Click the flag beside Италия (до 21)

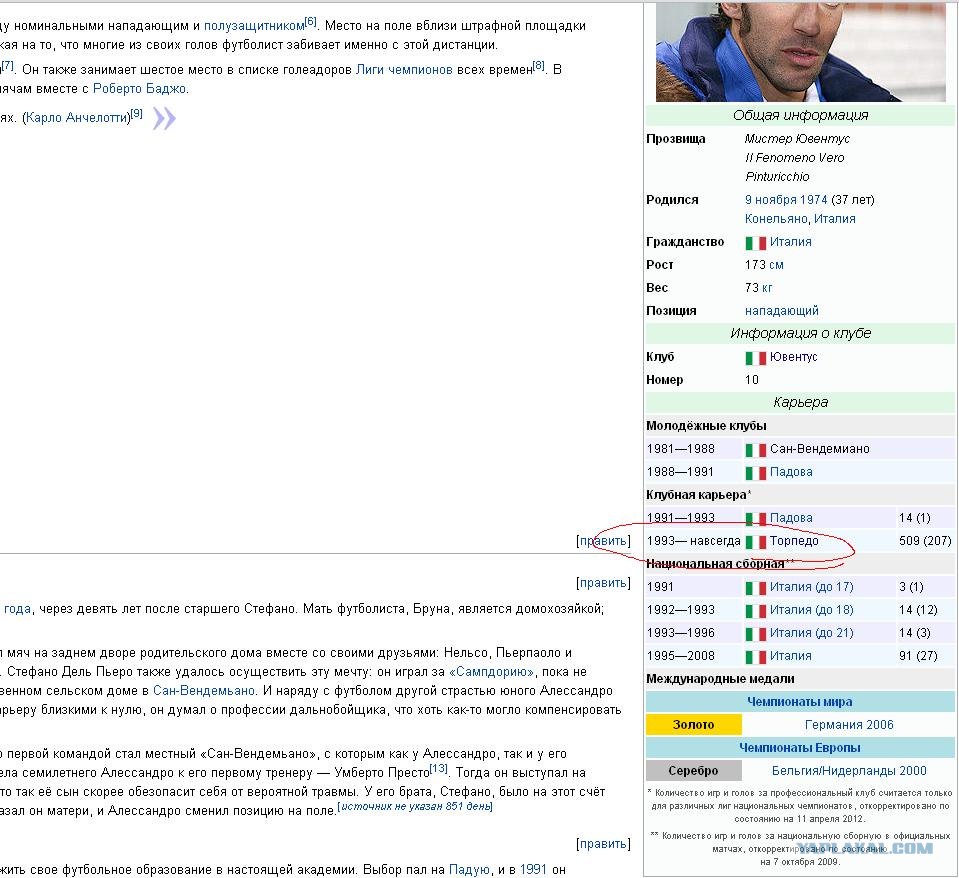point(755,634)
